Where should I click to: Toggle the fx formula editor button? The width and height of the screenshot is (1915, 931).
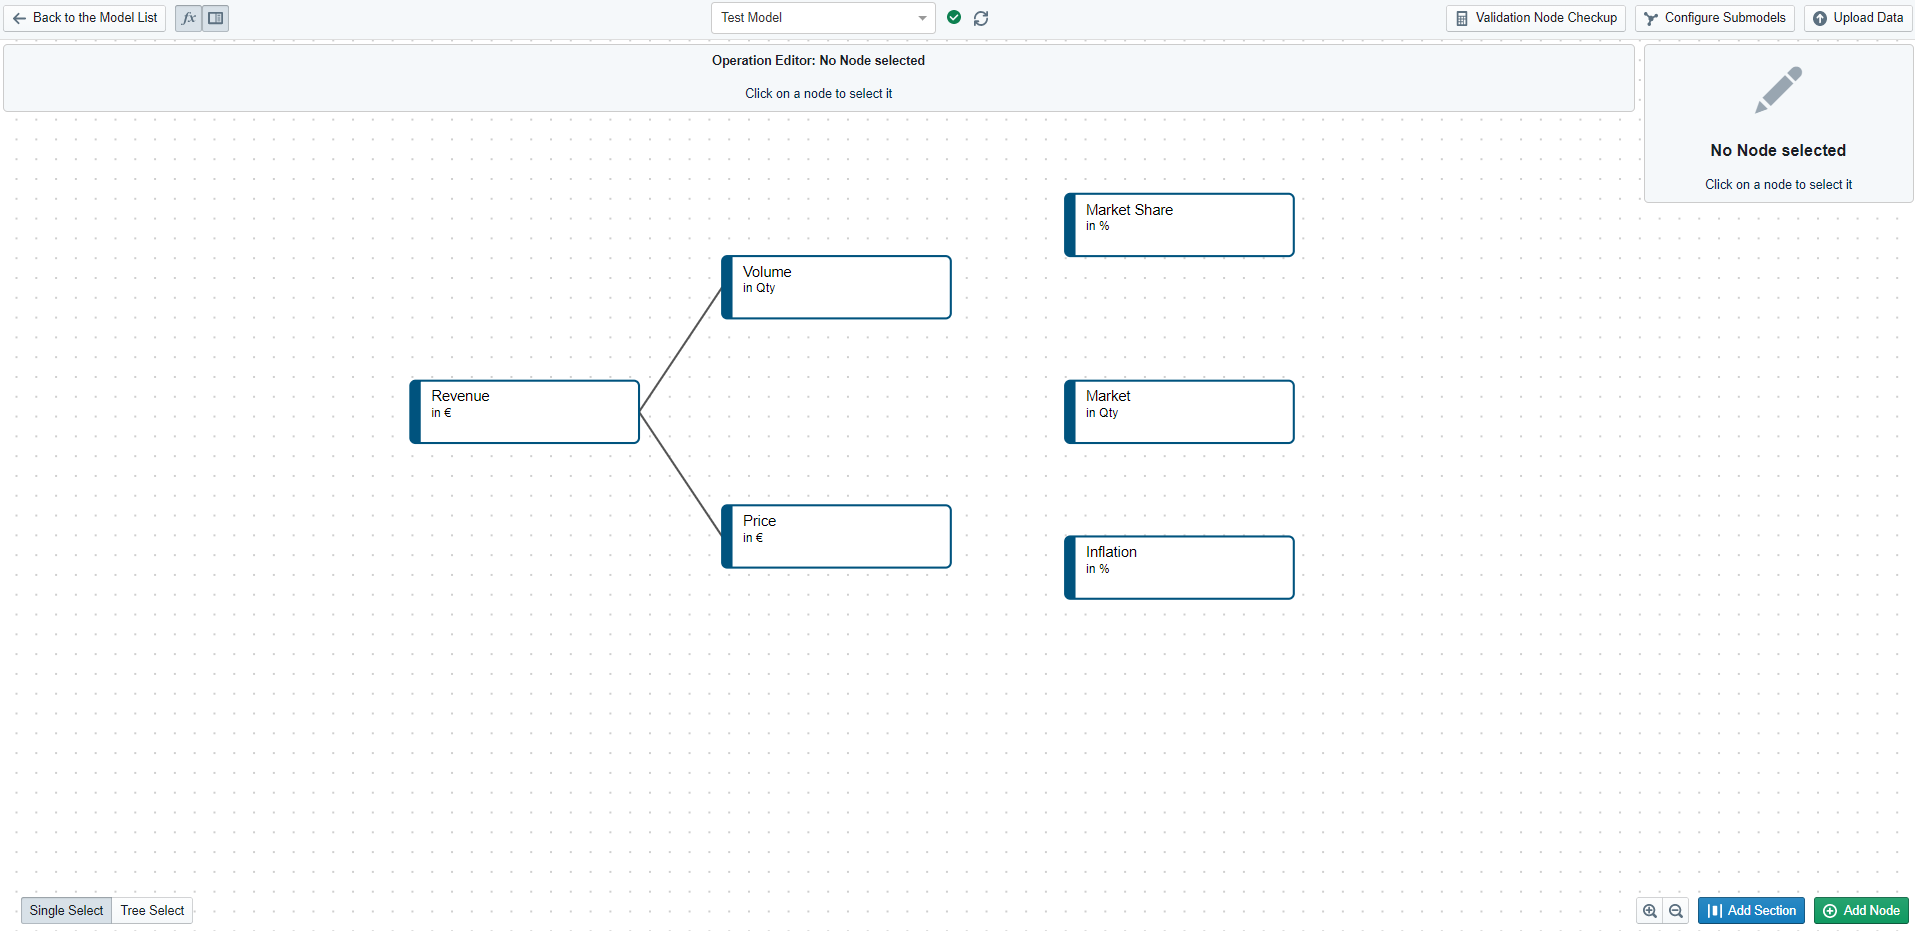(x=188, y=18)
